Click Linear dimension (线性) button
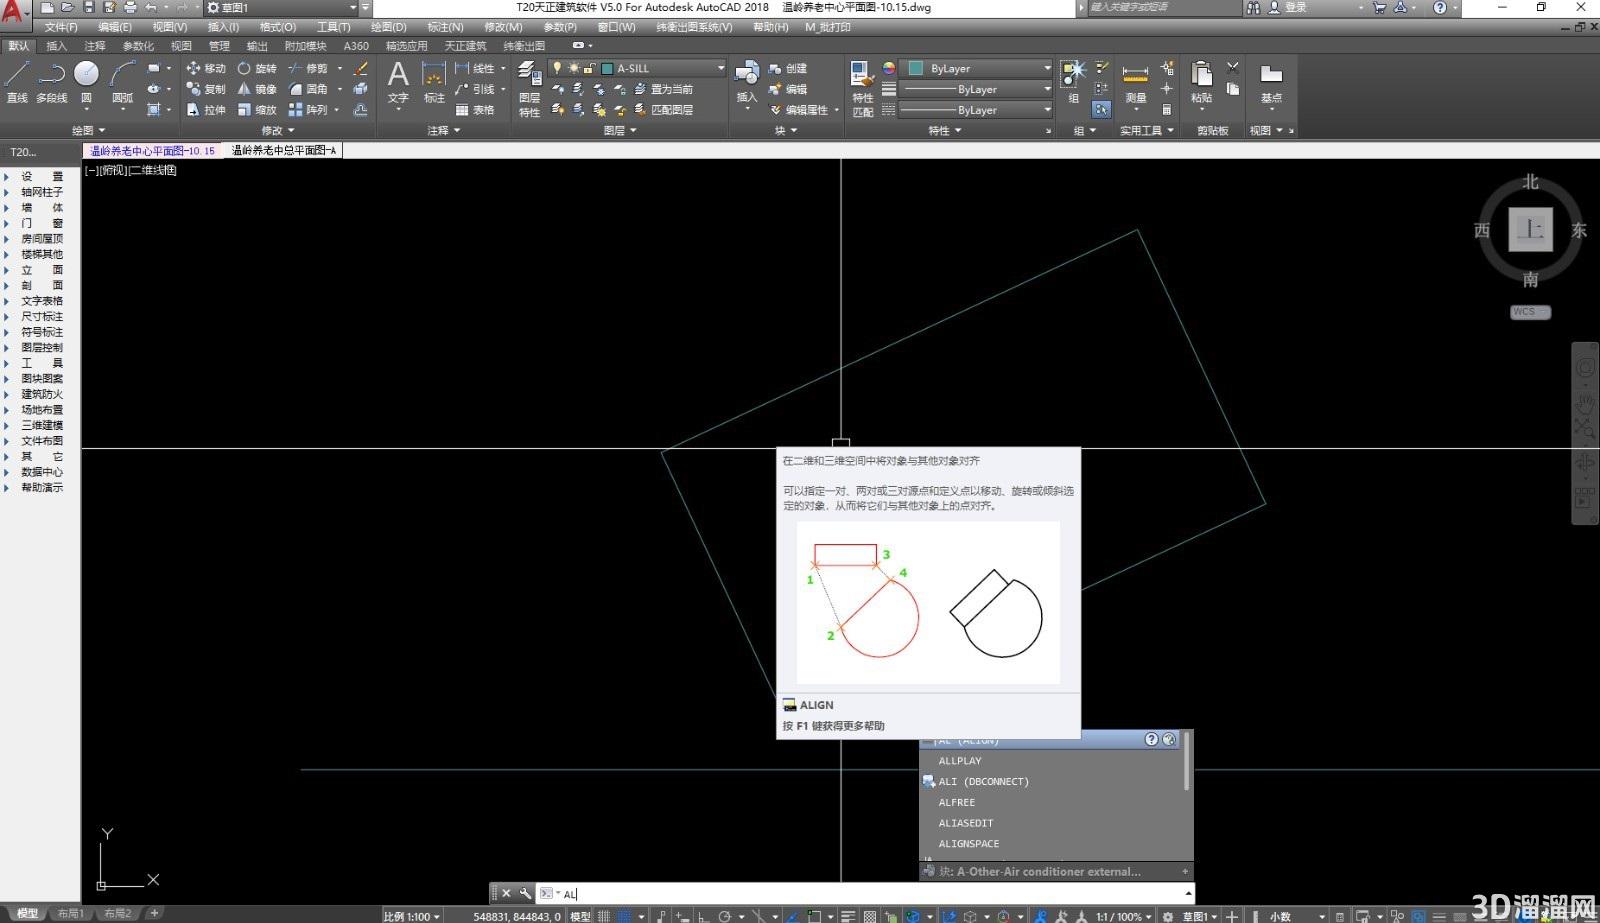 click(x=475, y=68)
